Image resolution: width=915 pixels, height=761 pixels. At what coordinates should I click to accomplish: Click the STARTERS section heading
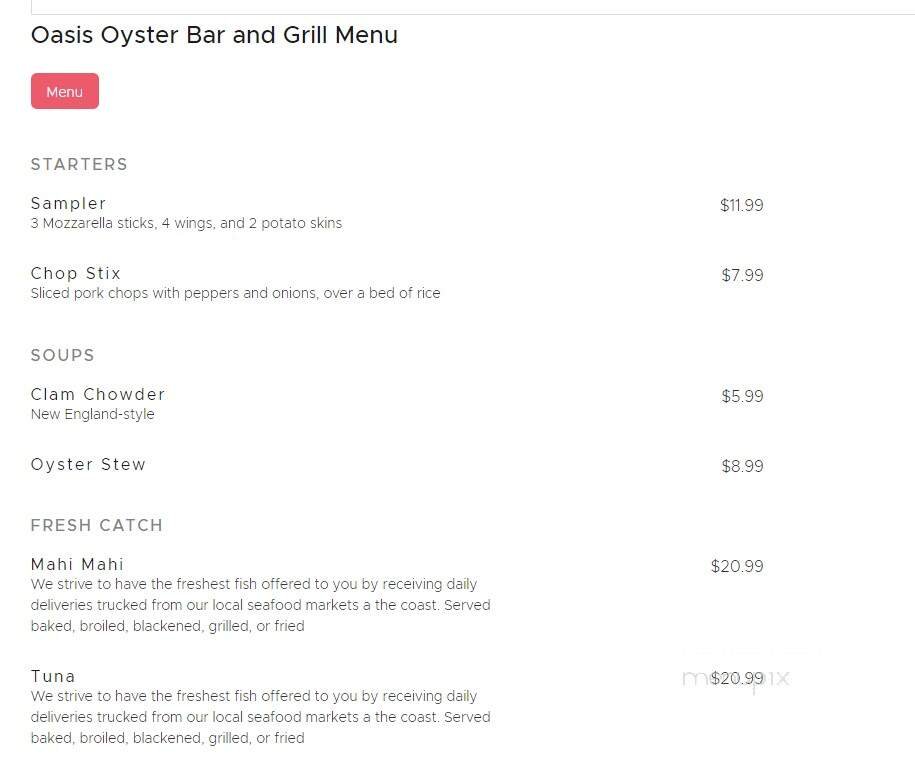pos(79,164)
